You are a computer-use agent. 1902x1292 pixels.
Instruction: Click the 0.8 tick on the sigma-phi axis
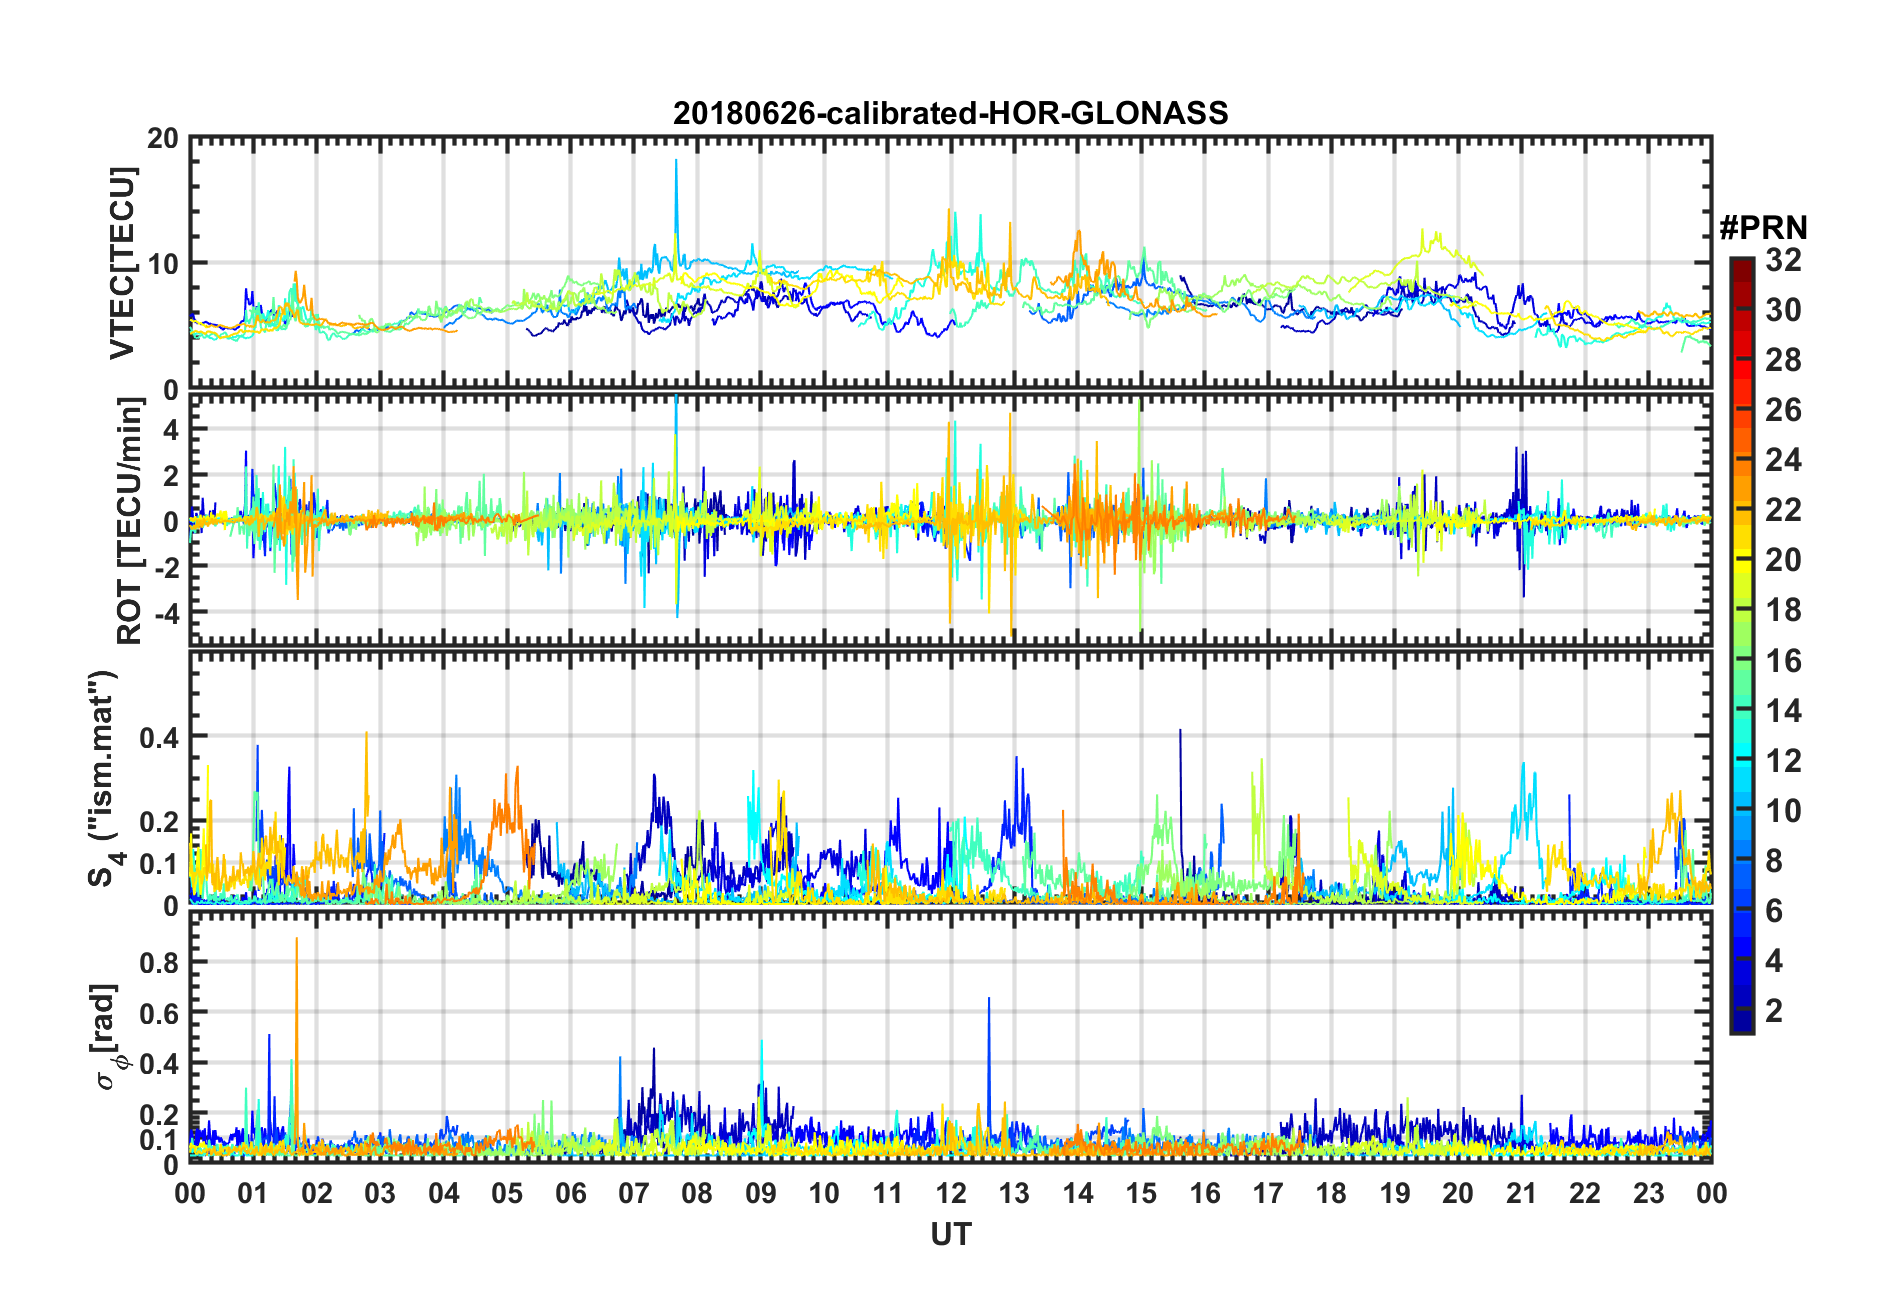(x=158, y=962)
